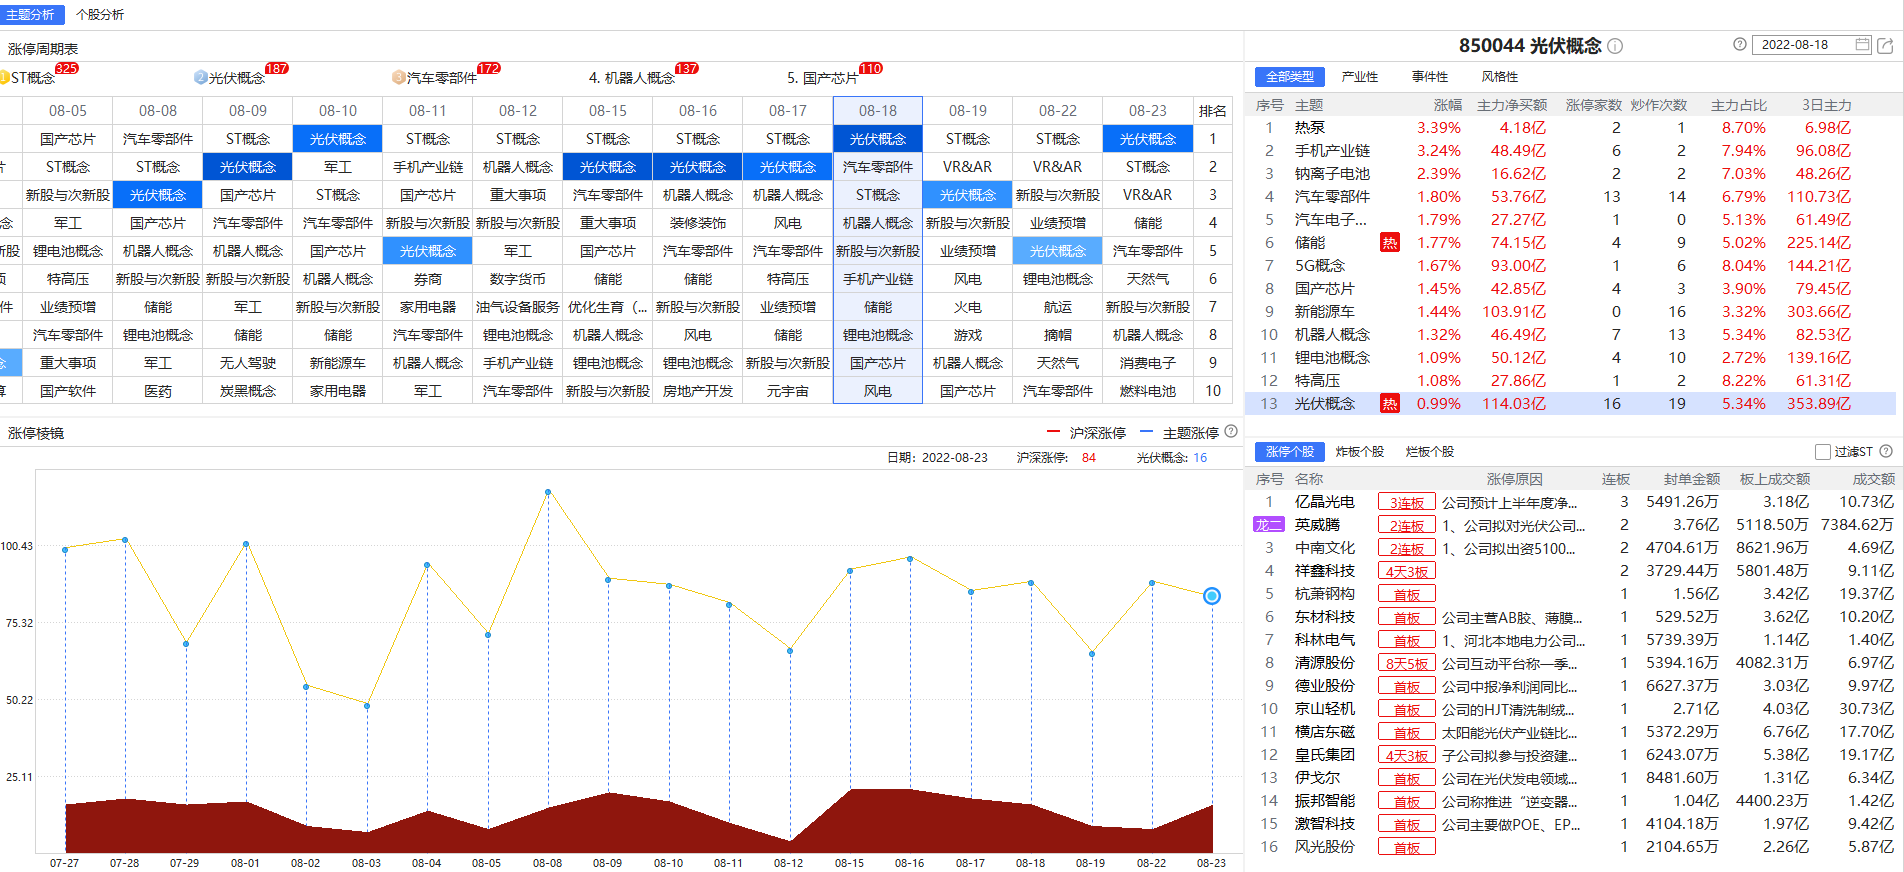Click the 08-08 peak point on the chart
The height and width of the screenshot is (872, 1904).
coord(548,492)
